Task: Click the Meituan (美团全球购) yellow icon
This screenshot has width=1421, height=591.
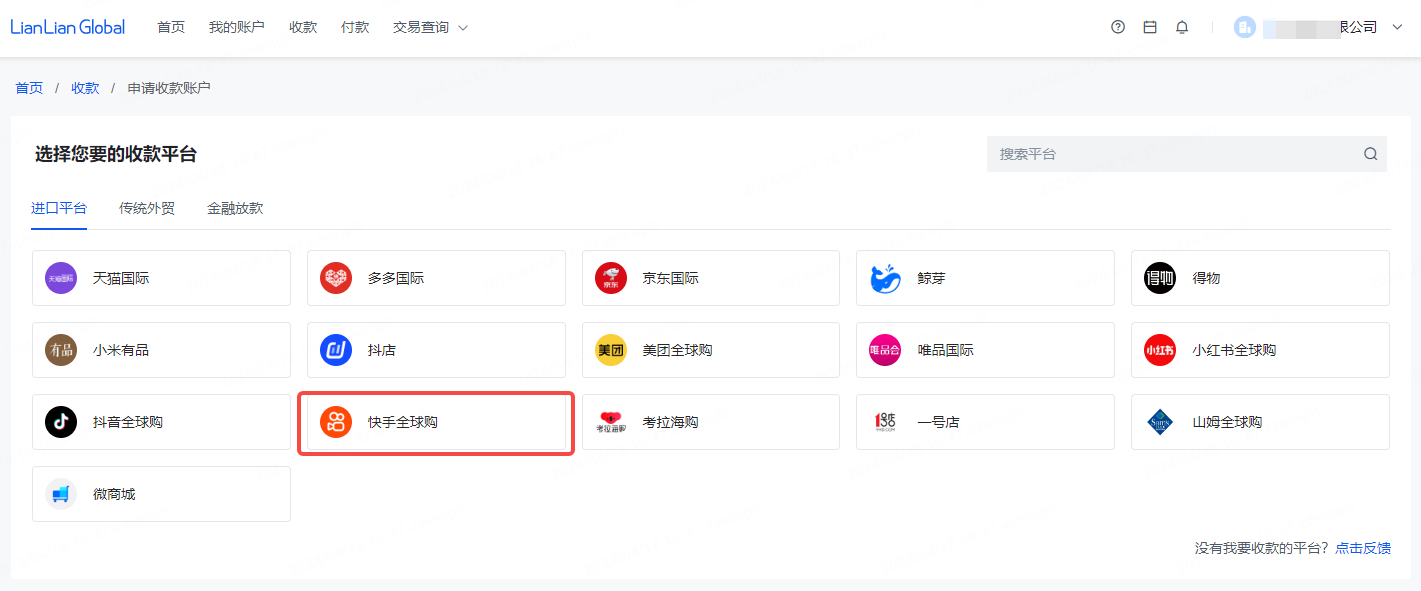Action: tap(611, 350)
